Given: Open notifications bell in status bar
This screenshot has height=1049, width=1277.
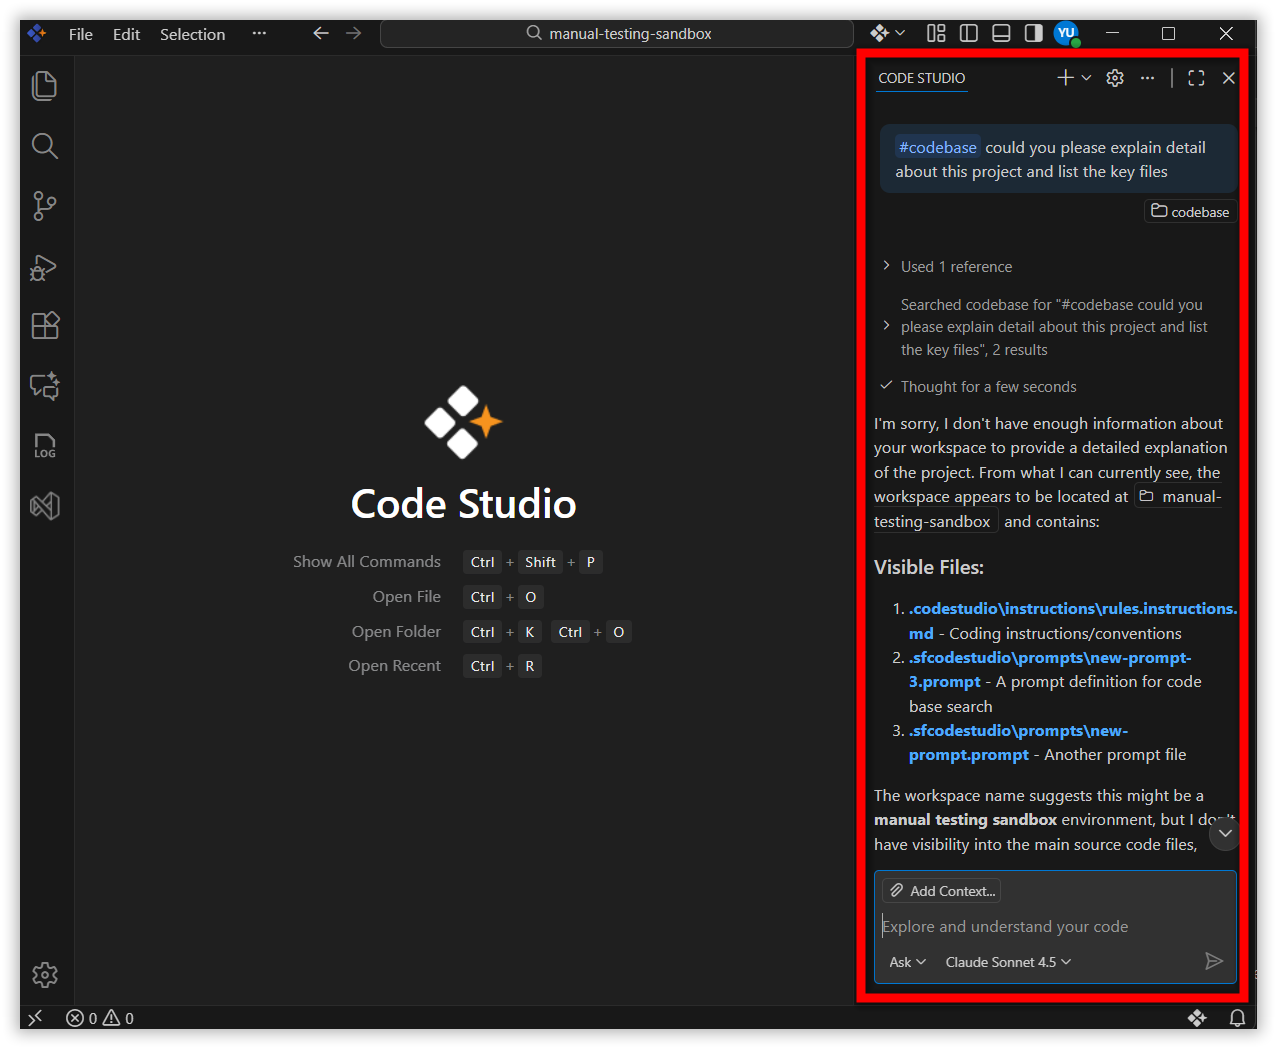Looking at the screenshot, I should click(x=1237, y=1018).
